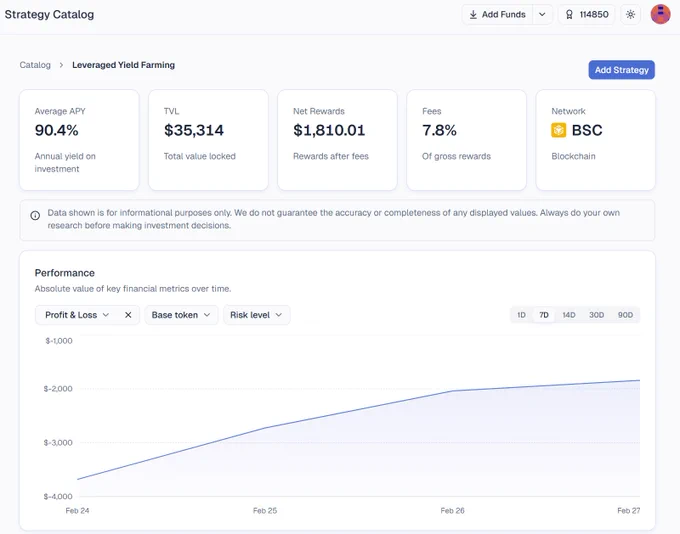Click the Add Funds download icon
Image resolution: width=680 pixels, height=534 pixels.
point(473,14)
